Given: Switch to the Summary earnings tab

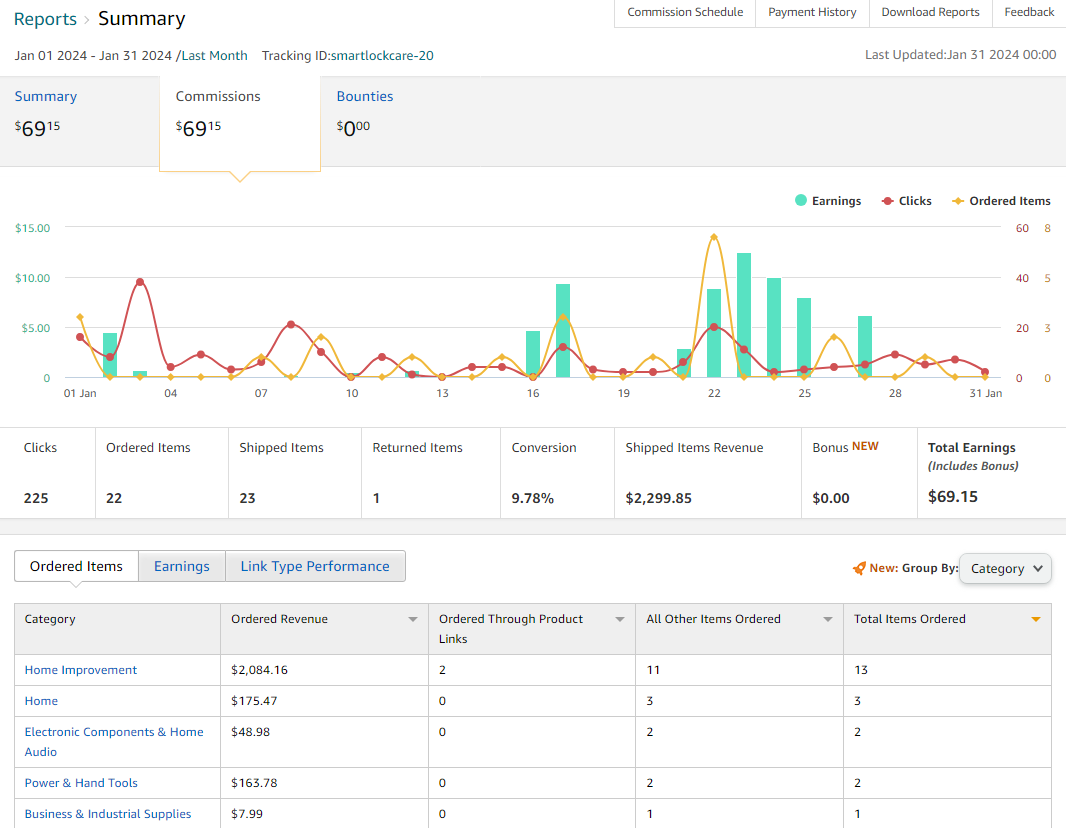Looking at the screenshot, I should [80, 121].
